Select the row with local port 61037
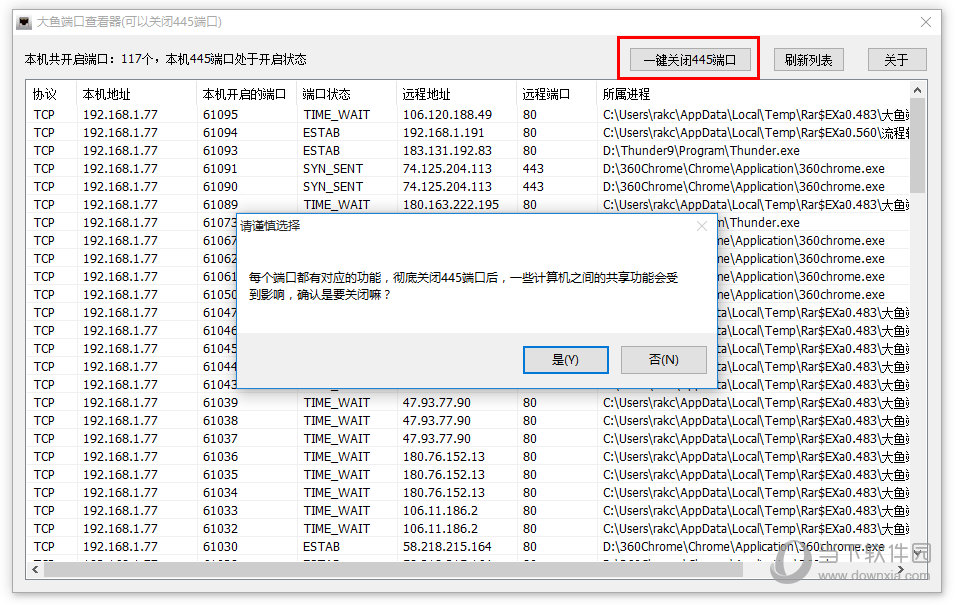955x605 pixels. coord(468,439)
